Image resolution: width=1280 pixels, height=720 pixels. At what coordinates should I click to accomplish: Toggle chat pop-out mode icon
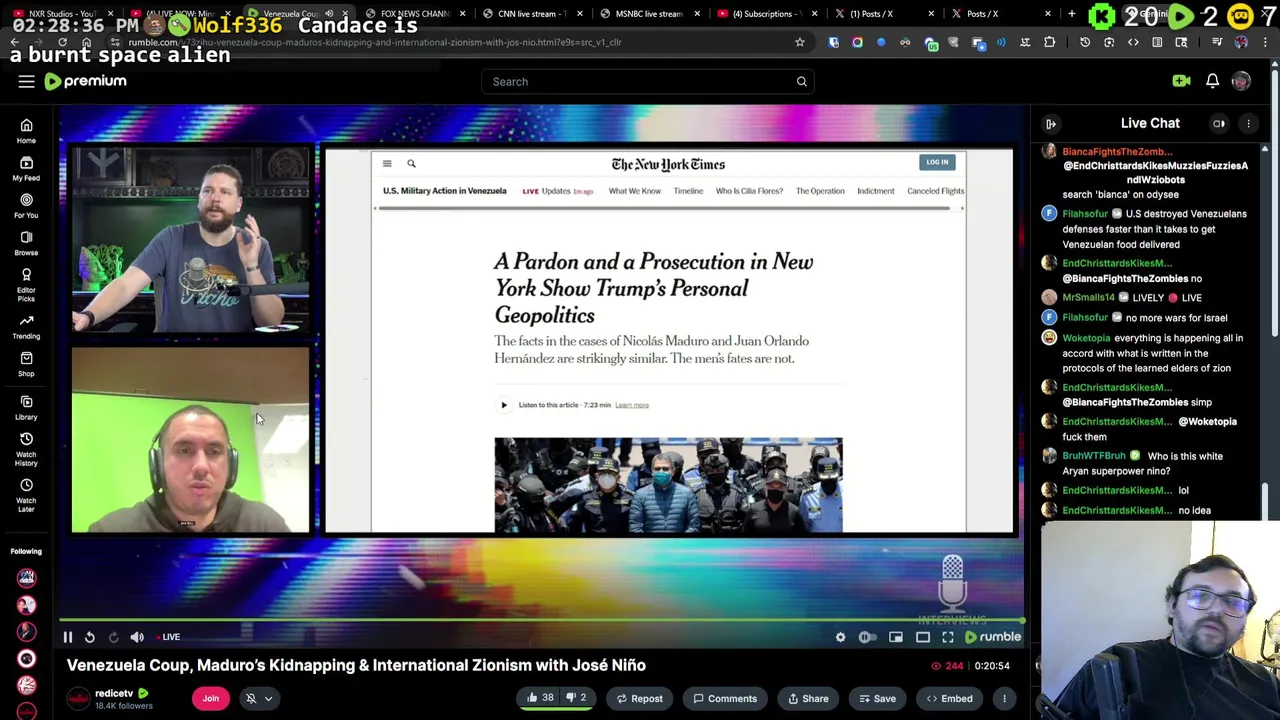1219,123
